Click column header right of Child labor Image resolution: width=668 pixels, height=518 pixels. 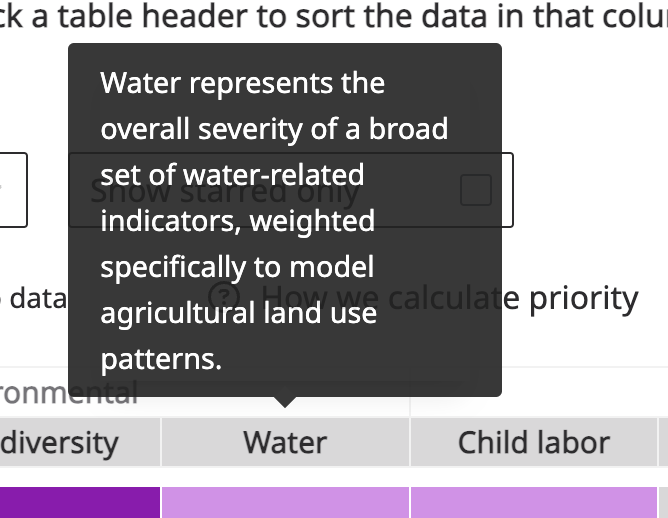click(x=663, y=442)
